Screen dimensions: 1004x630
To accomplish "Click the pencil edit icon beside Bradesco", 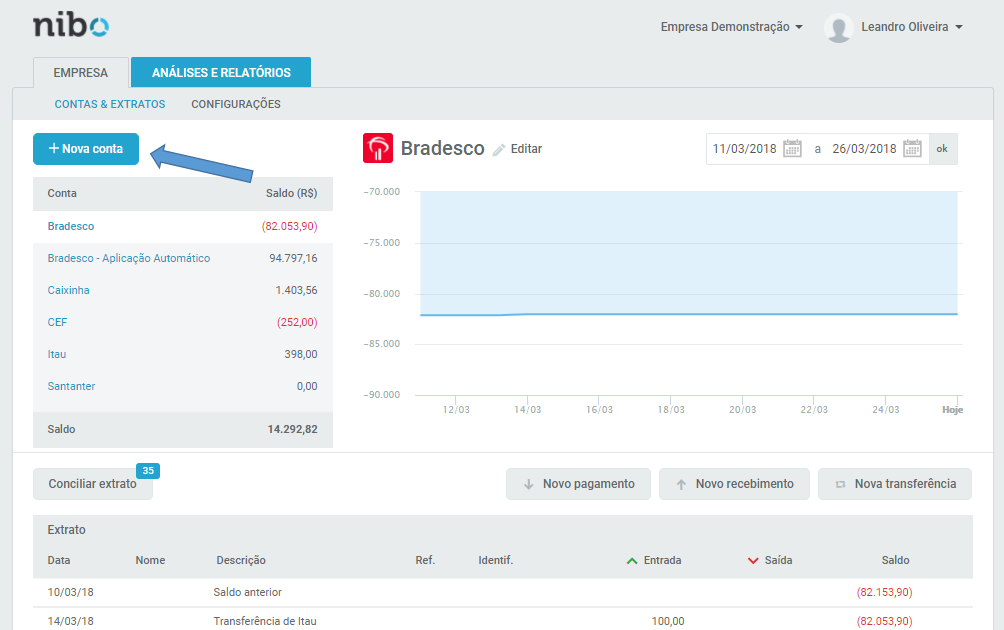I will 499,150.
